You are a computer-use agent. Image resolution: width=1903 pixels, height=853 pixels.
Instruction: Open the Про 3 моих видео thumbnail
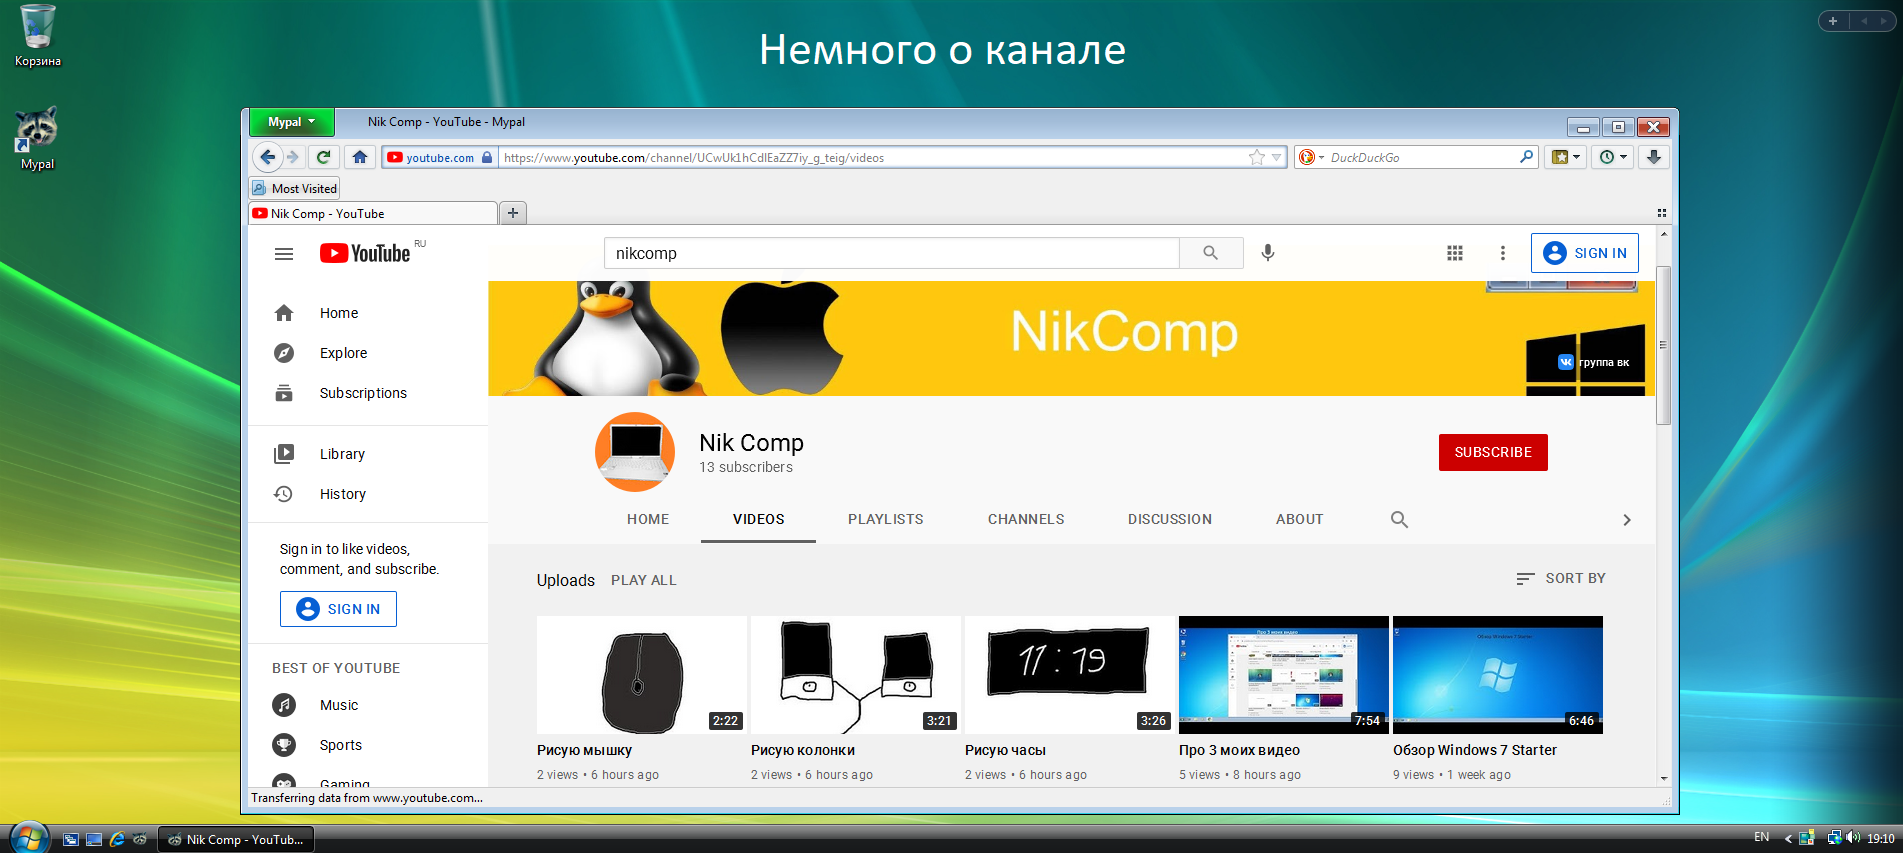1284,675
